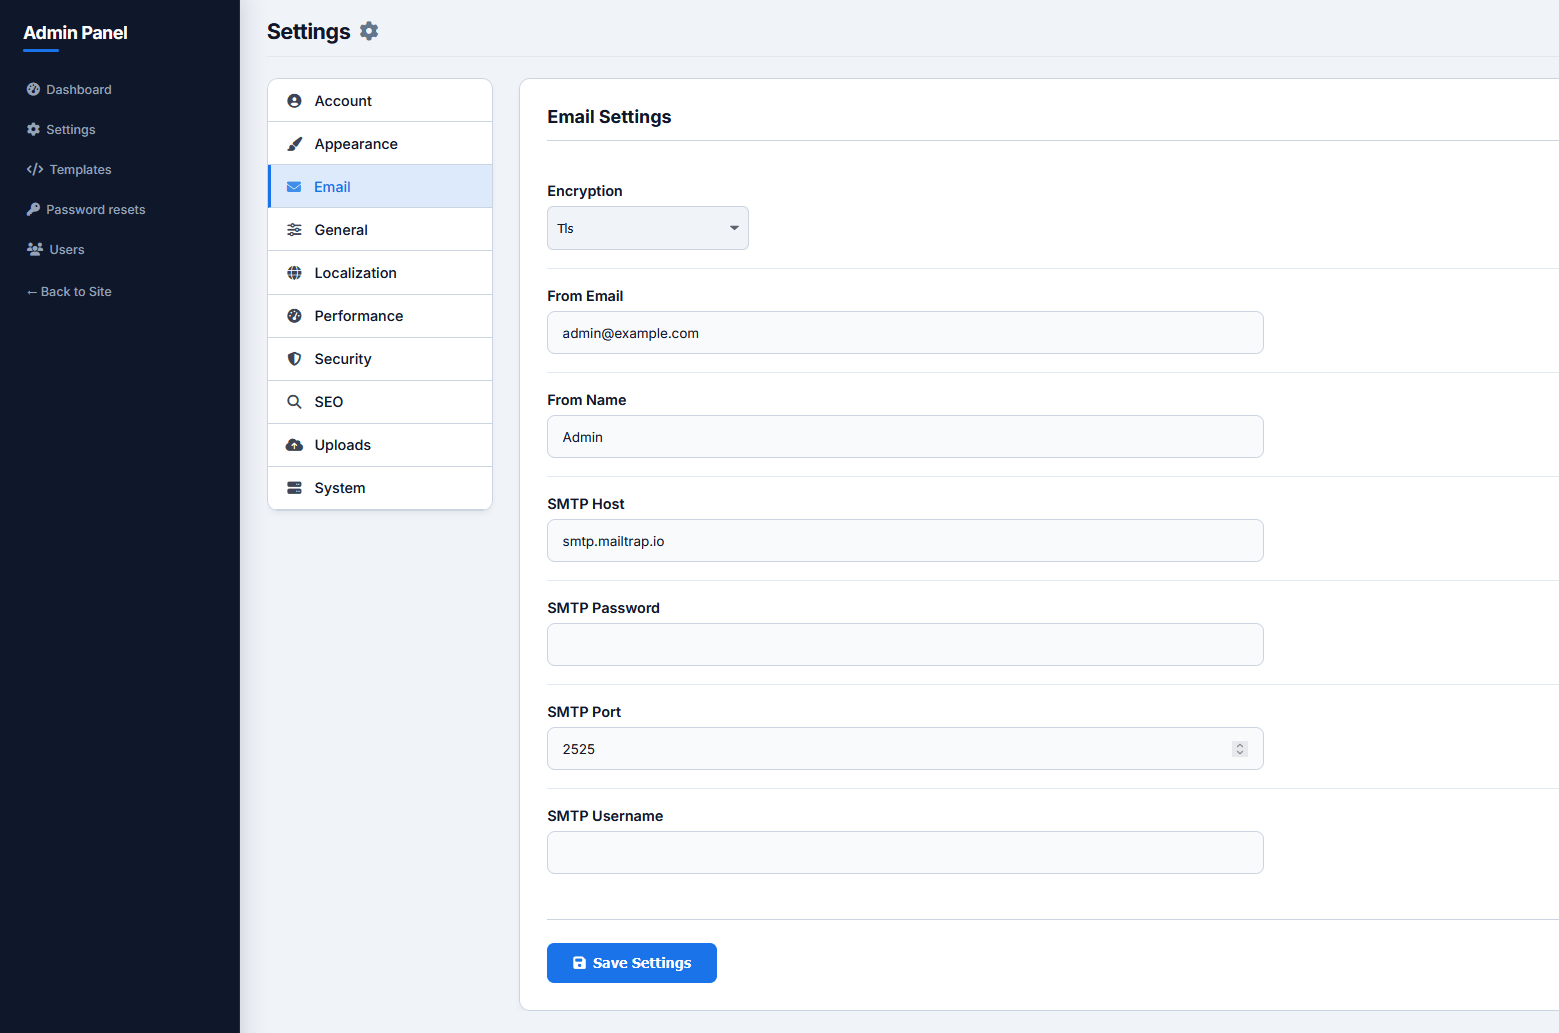Screen dimensions: 1559x1033
Task: Click the SMTP Port number stepper arrows
Action: pyautogui.click(x=1239, y=749)
